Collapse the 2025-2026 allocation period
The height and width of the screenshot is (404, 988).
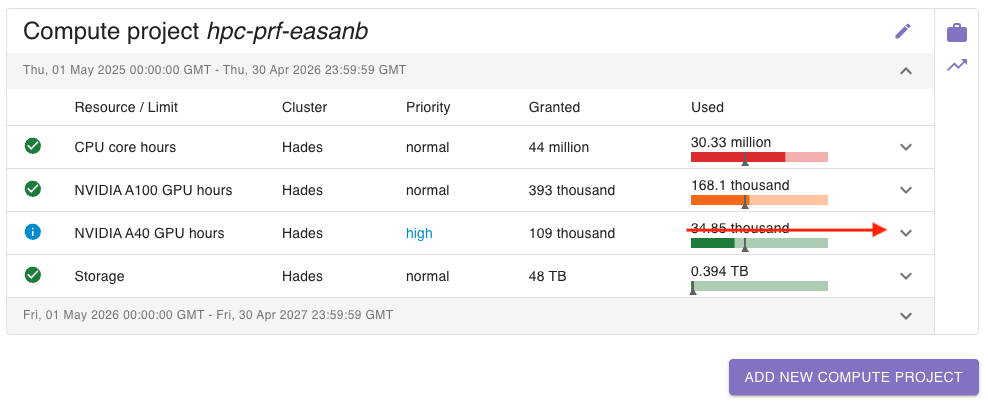(x=906, y=70)
